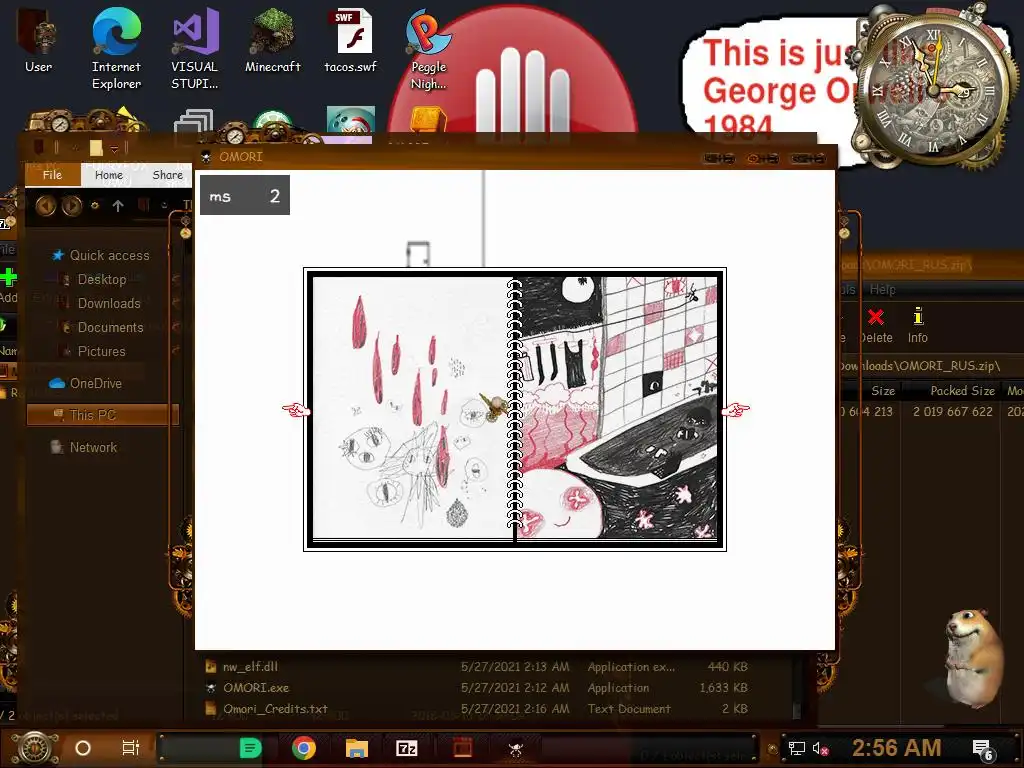Click the right sketchbook page drawing
This screenshot has height=768, width=1024.
(618, 408)
